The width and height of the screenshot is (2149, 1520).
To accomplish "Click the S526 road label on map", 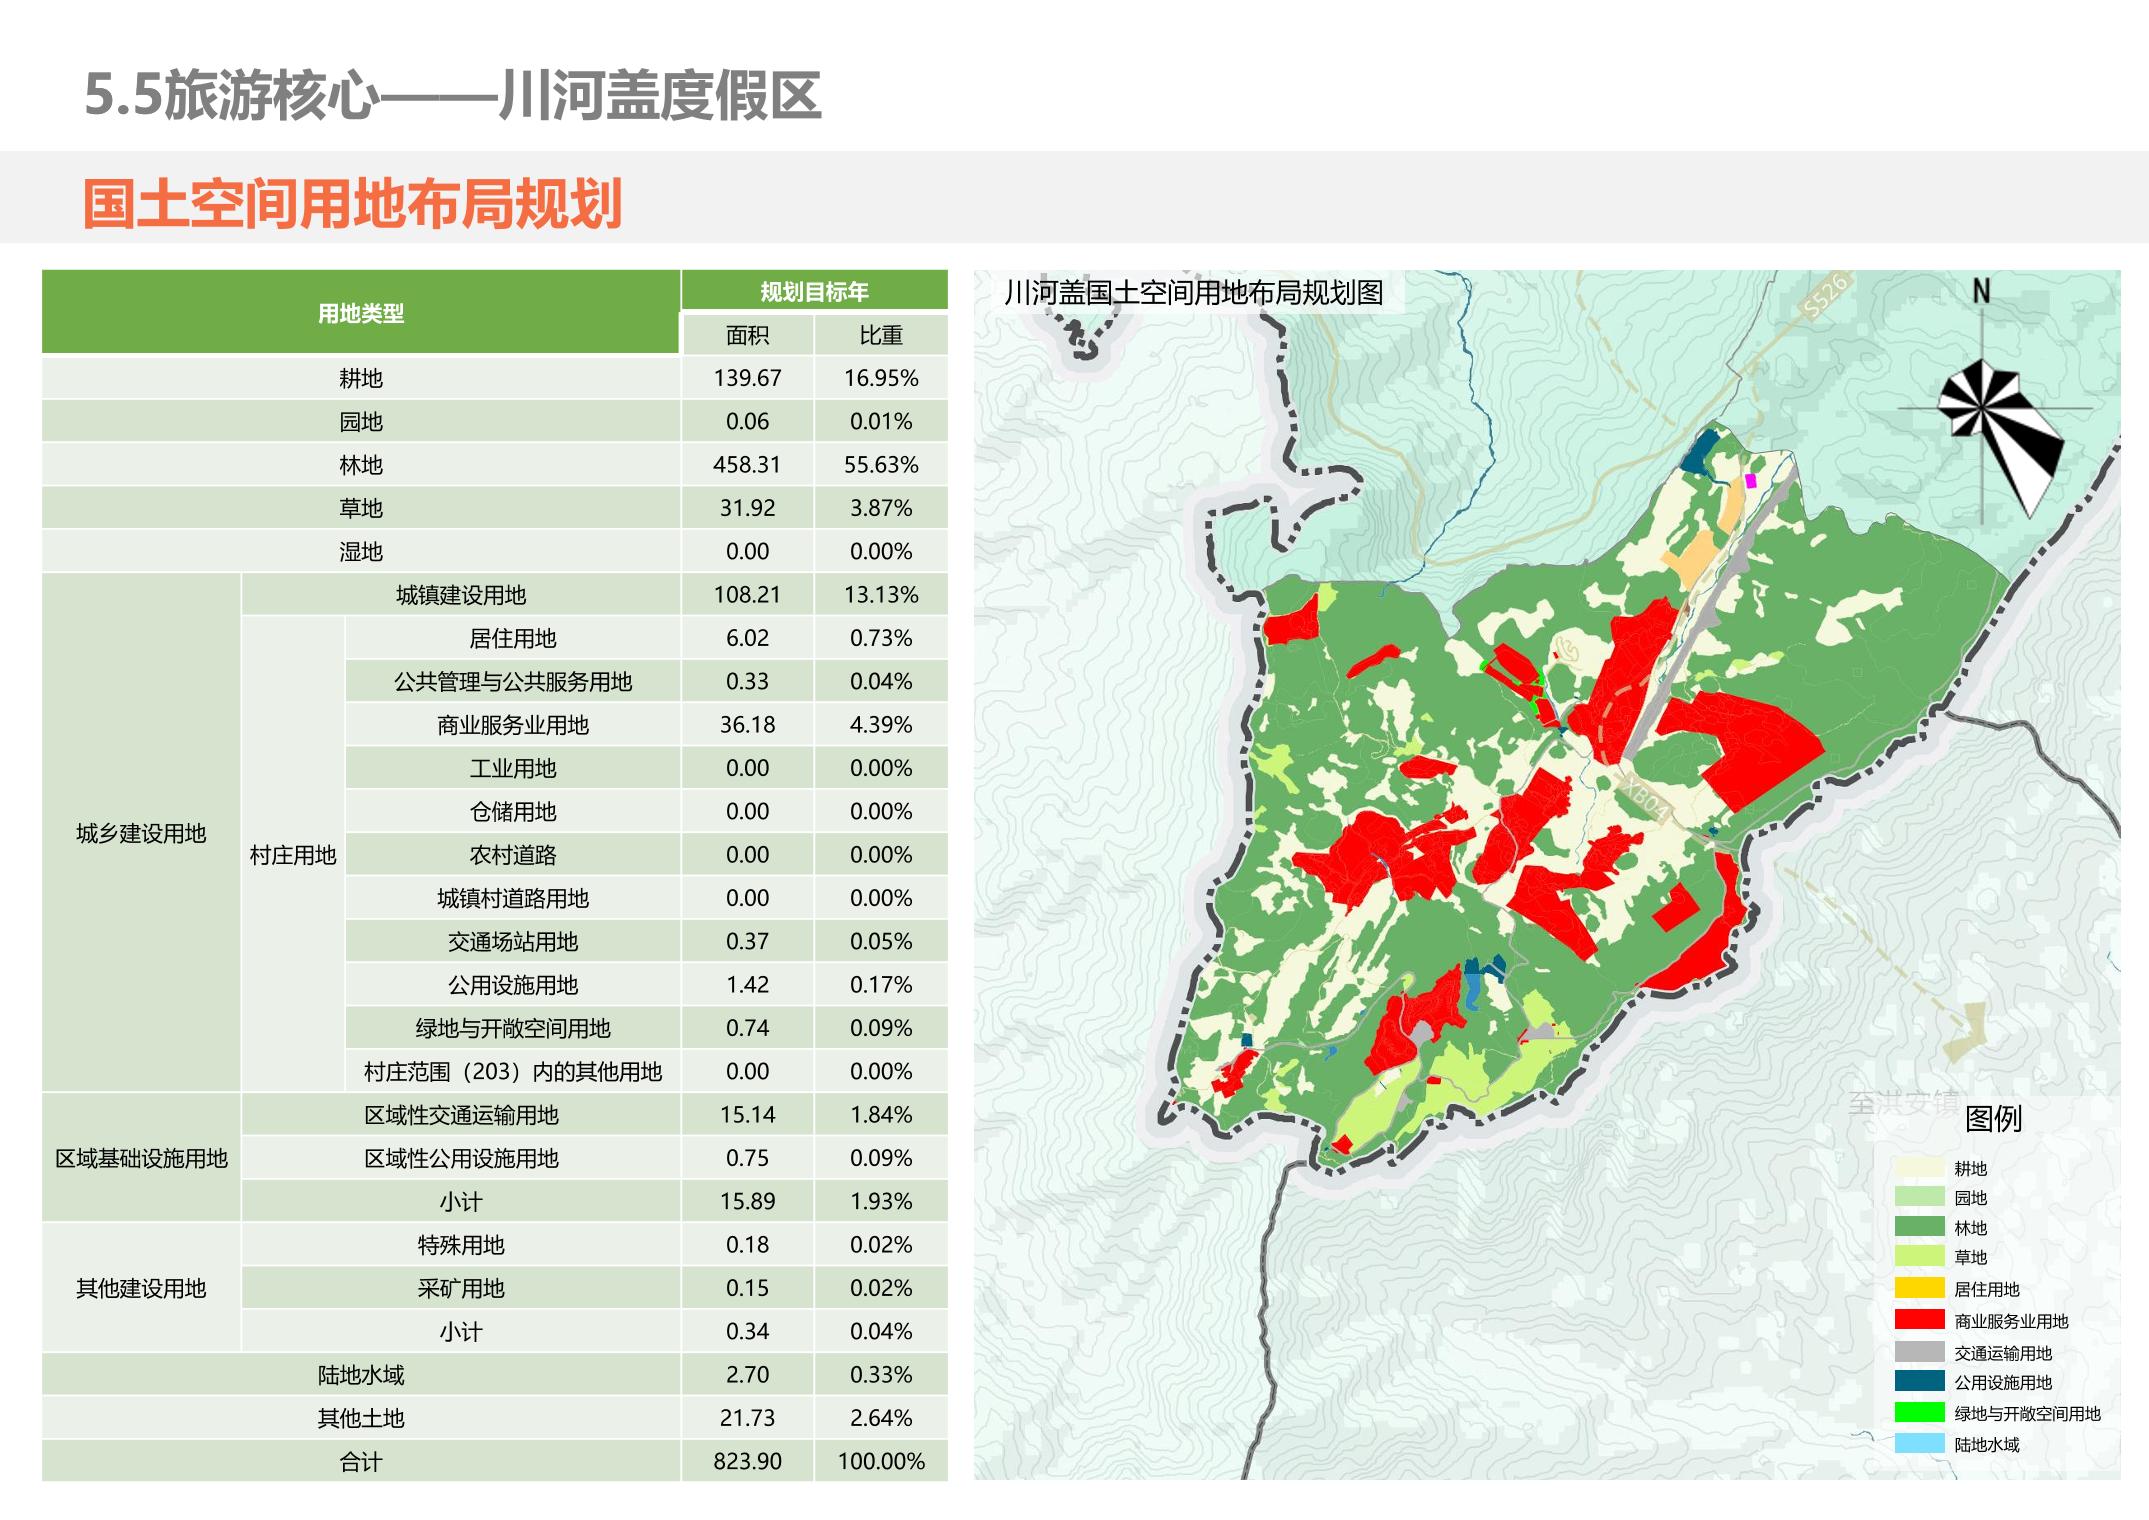I will pyautogui.click(x=1825, y=297).
